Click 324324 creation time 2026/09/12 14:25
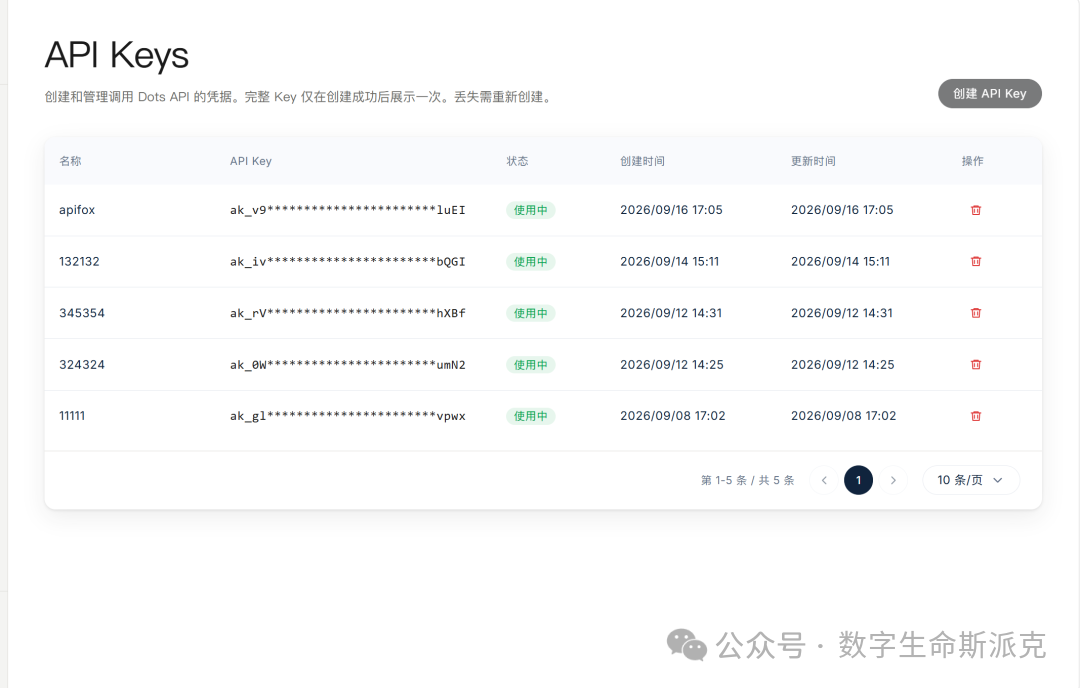 (672, 365)
